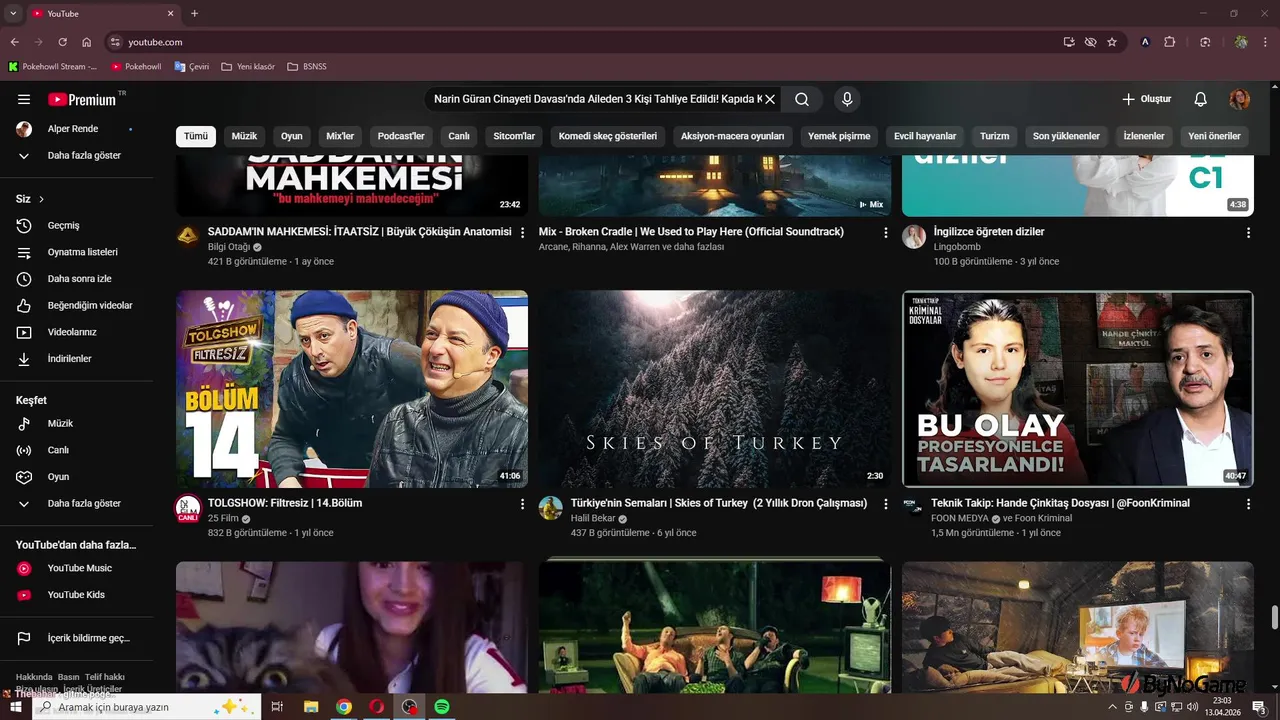Open File Explorer from the taskbar
The width and height of the screenshot is (1280, 720).
click(x=311, y=707)
